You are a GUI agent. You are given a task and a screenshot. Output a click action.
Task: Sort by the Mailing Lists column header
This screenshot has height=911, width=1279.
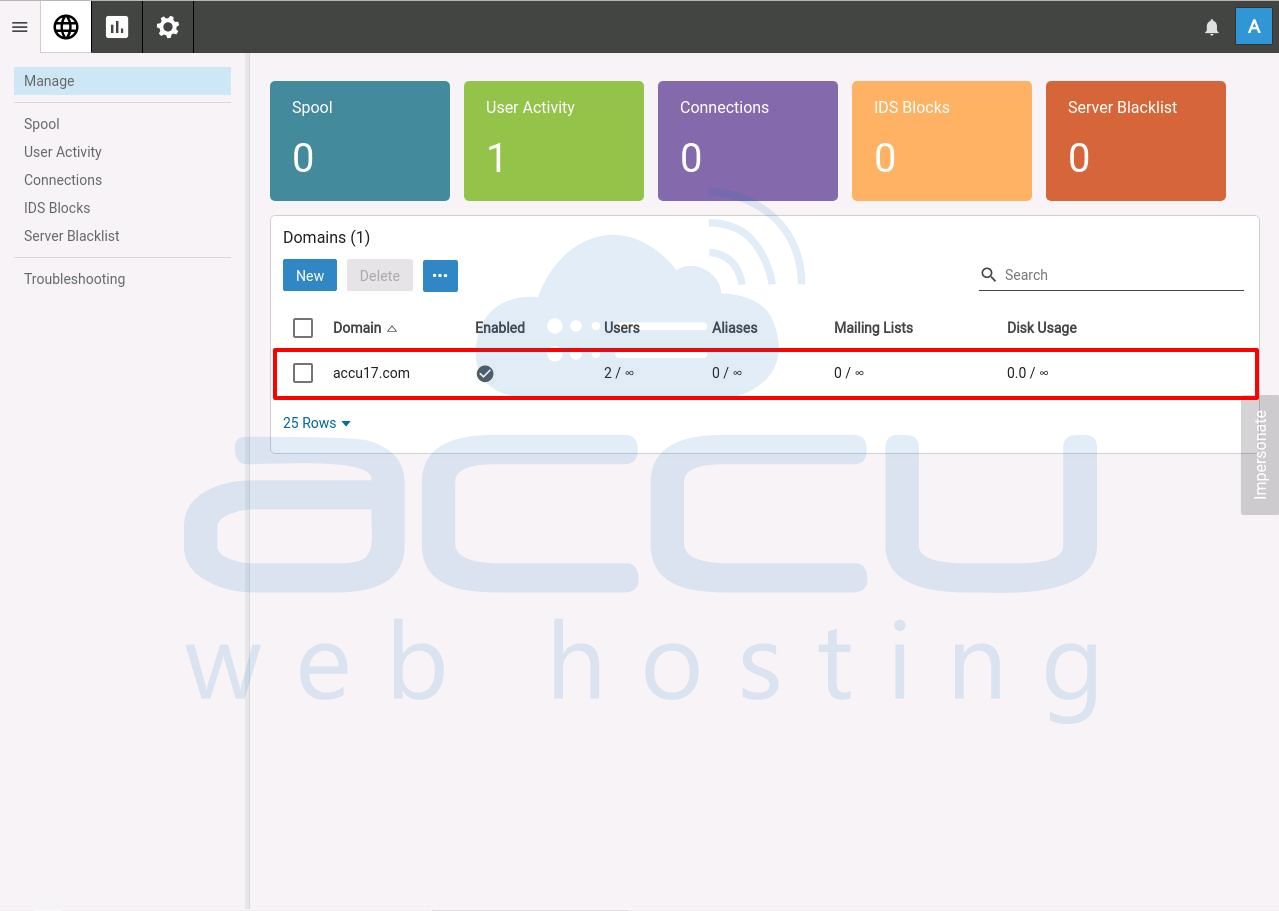873,328
